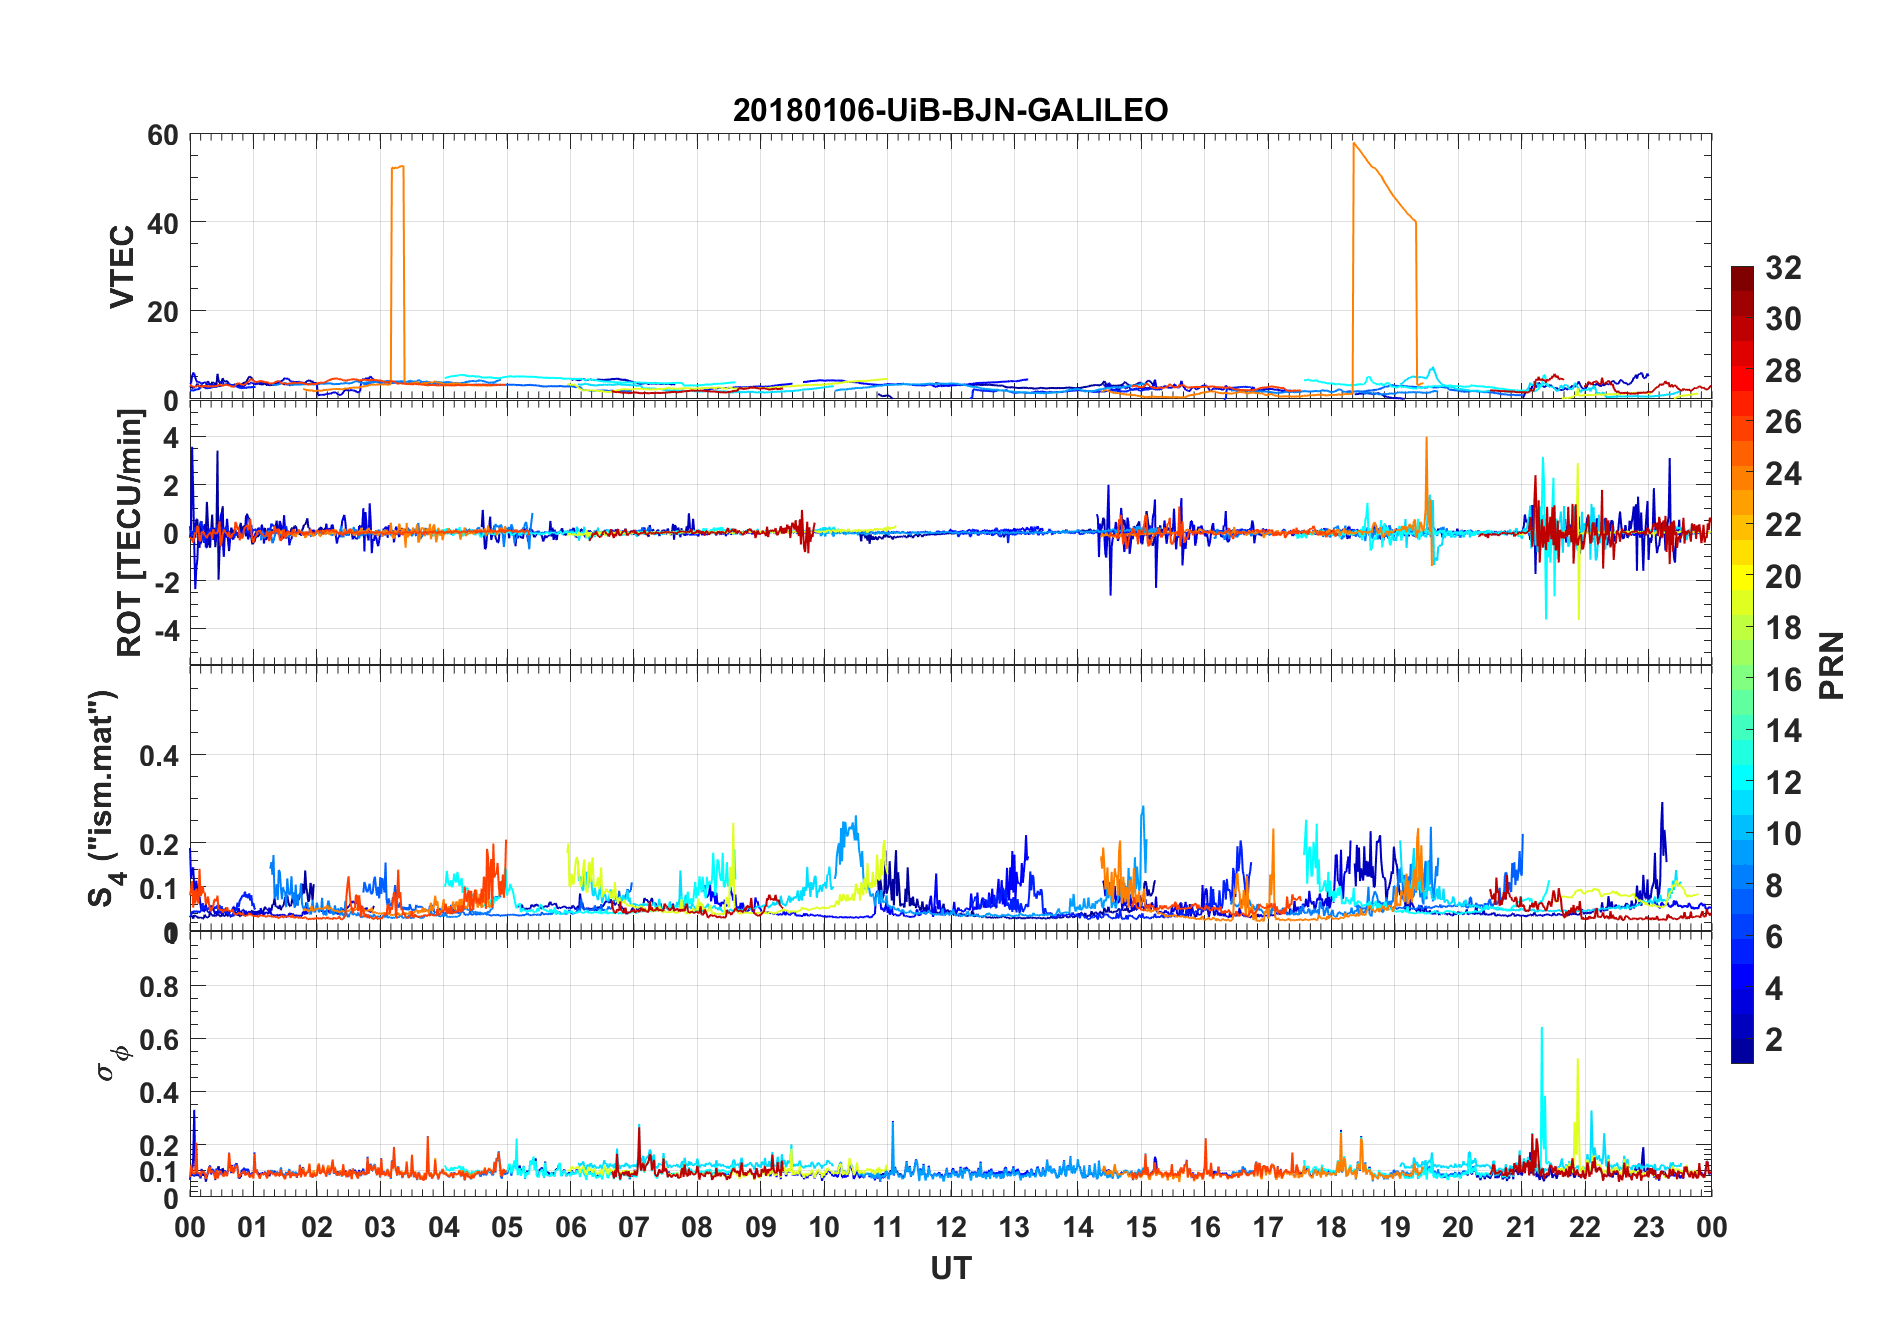
Task: Click the 32 tick on the PRN colorbar
Action: pos(1783,267)
